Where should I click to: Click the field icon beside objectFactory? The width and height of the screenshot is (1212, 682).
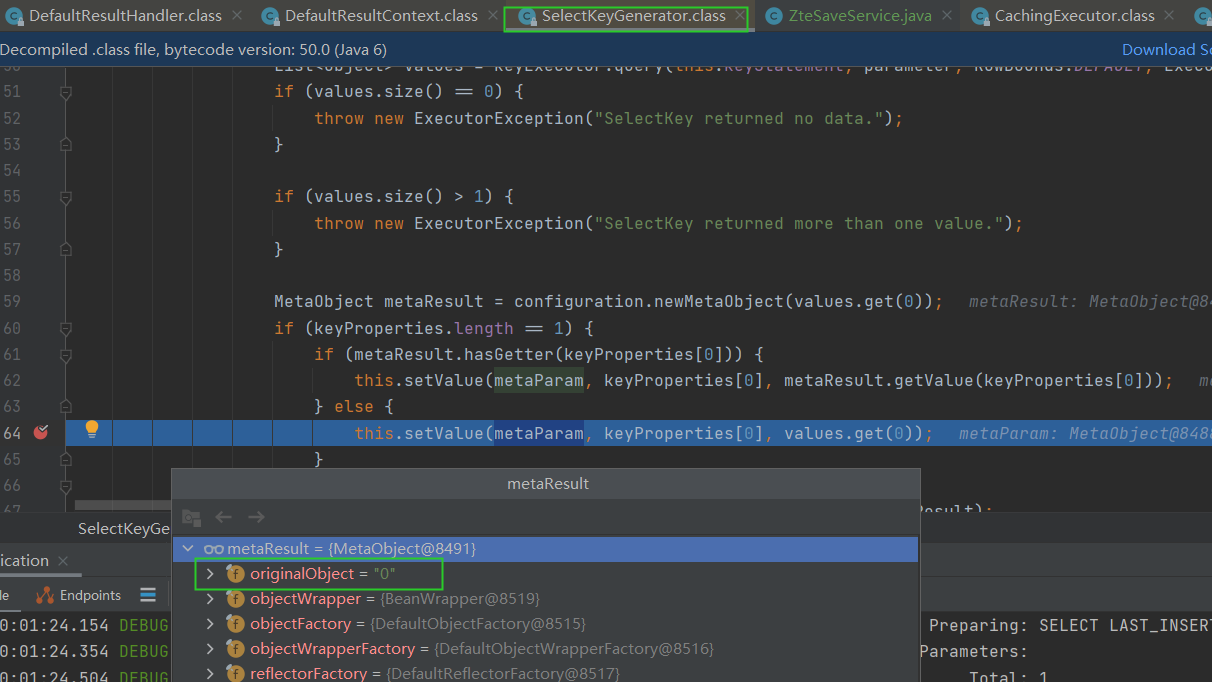235,624
